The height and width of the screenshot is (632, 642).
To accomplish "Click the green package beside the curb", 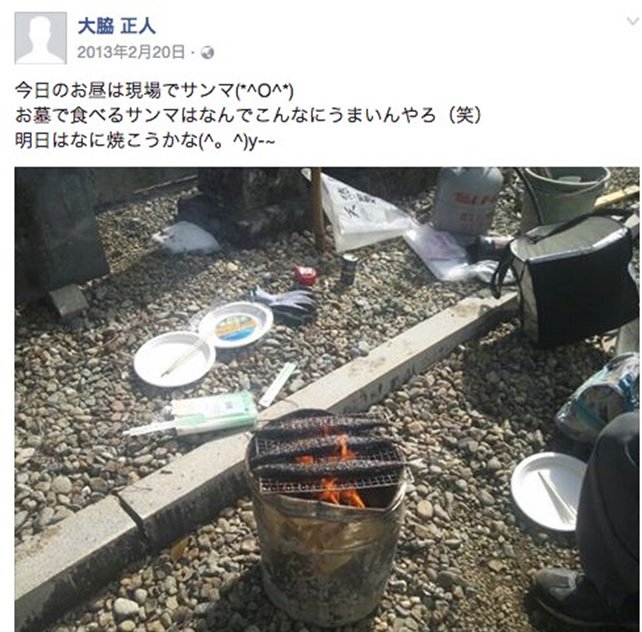I will 215,411.
